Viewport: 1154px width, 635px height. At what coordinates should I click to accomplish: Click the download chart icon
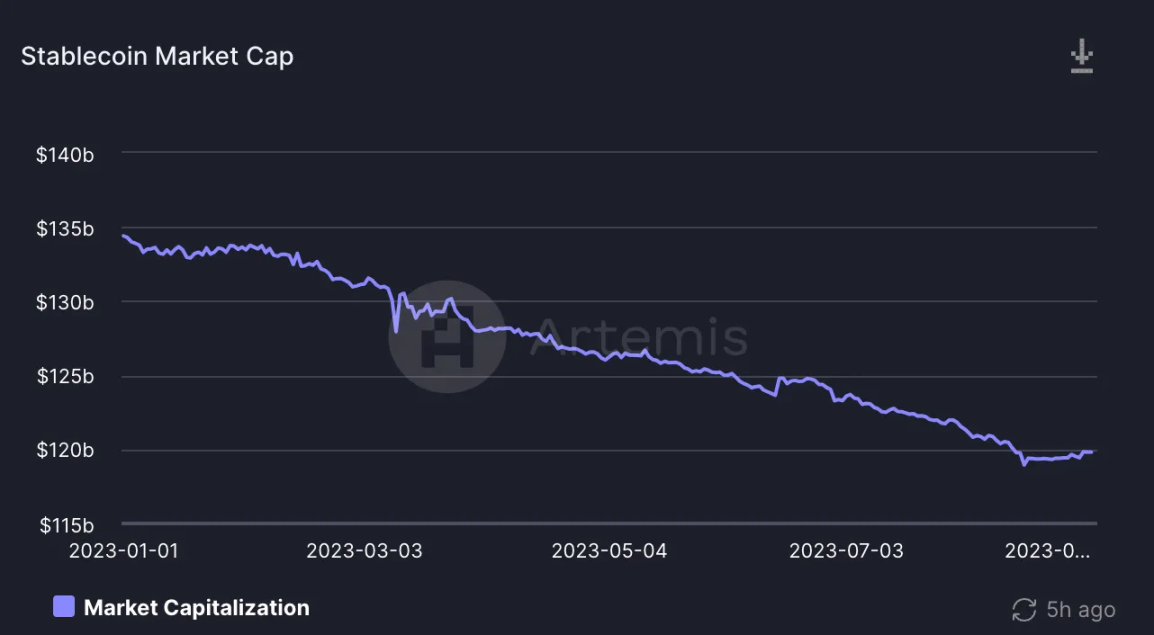1081,57
